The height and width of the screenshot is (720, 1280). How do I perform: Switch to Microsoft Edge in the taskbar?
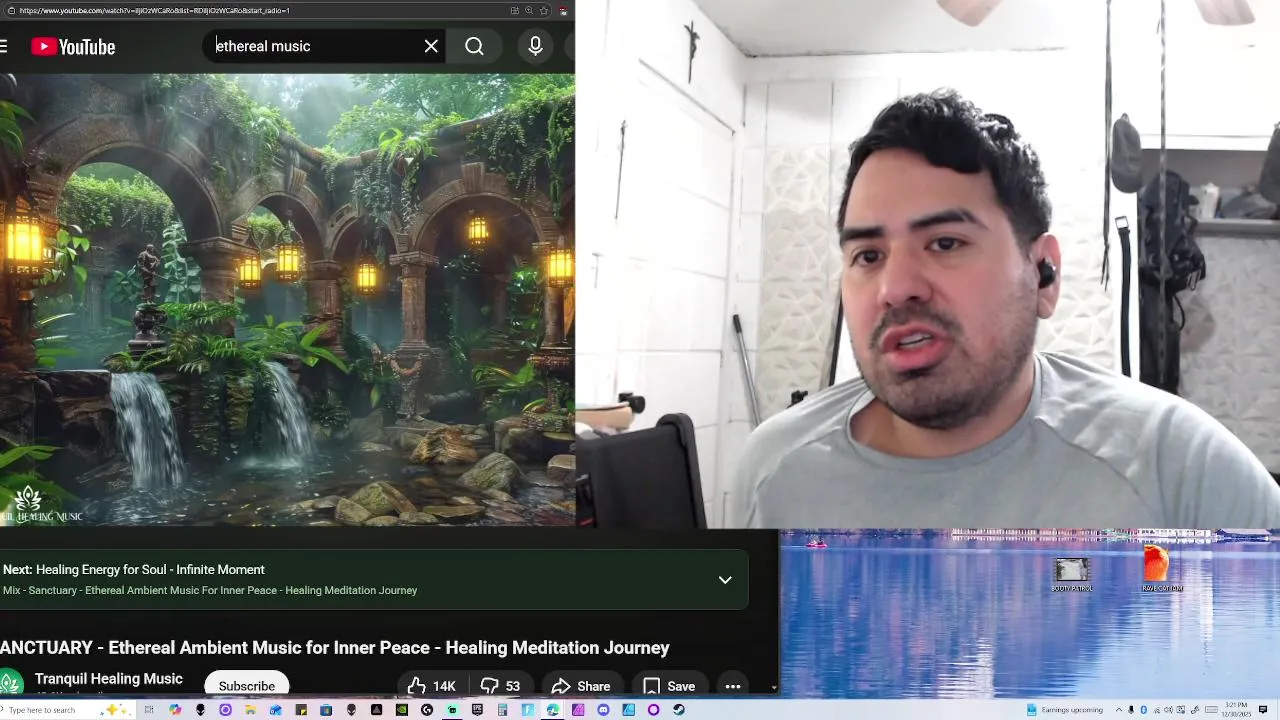(x=552, y=710)
